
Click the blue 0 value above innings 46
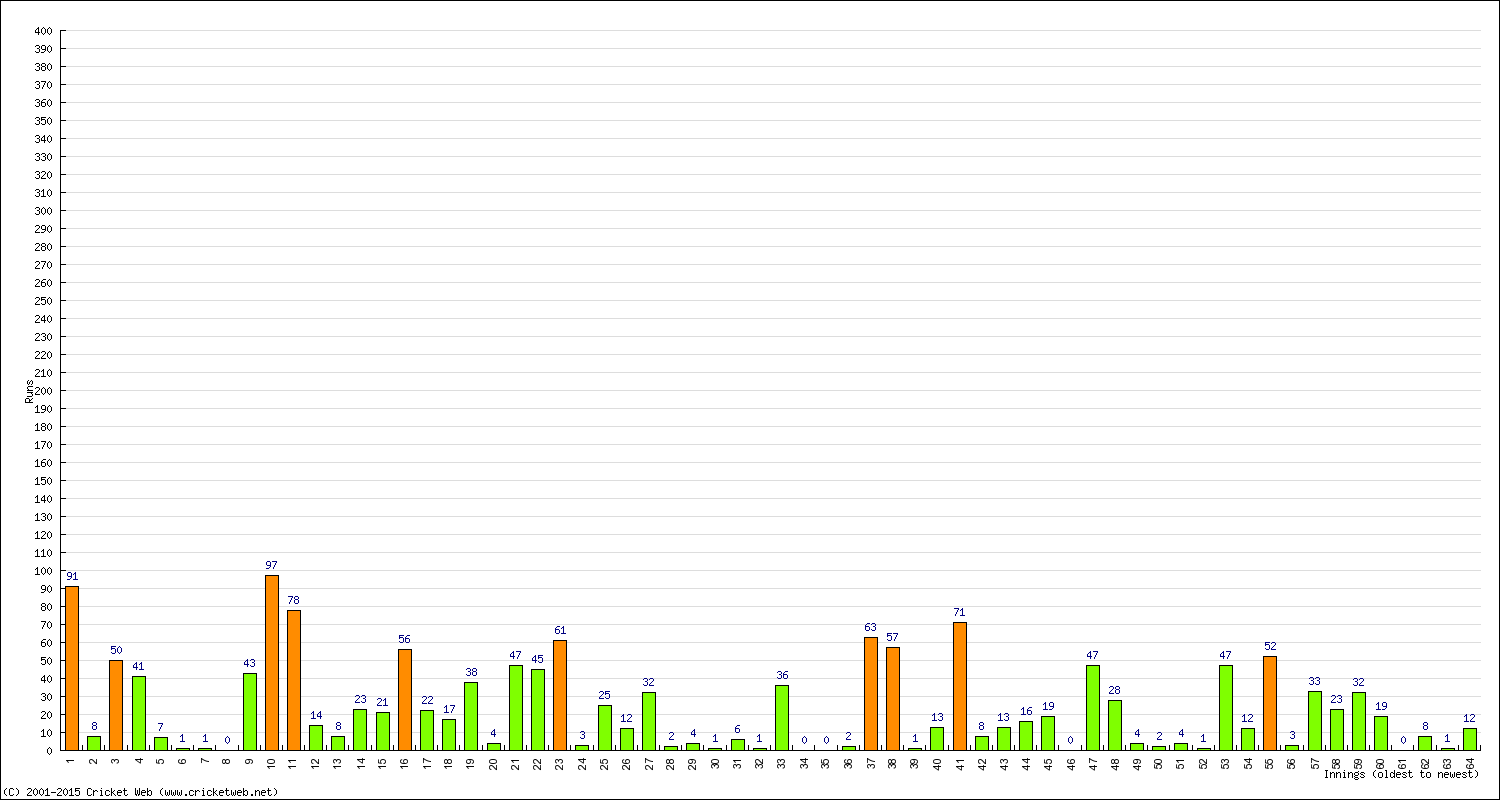click(x=1071, y=741)
